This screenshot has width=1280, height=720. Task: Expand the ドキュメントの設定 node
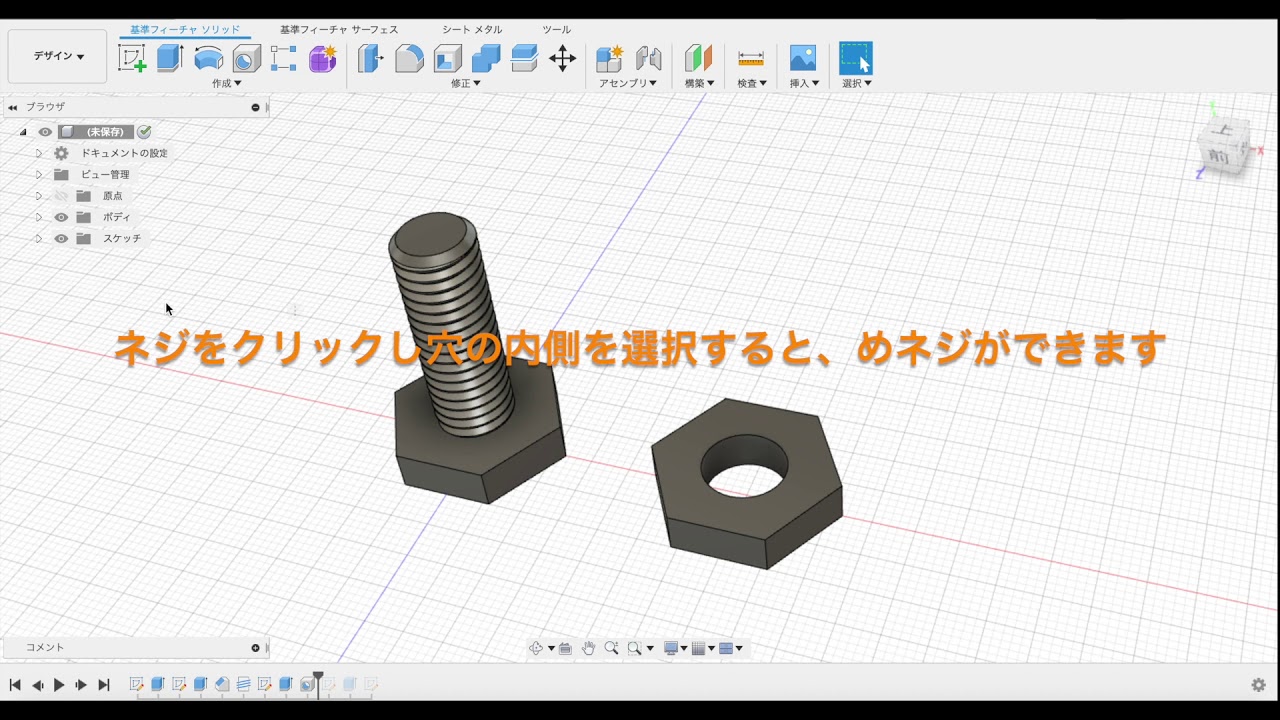pos(39,153)
